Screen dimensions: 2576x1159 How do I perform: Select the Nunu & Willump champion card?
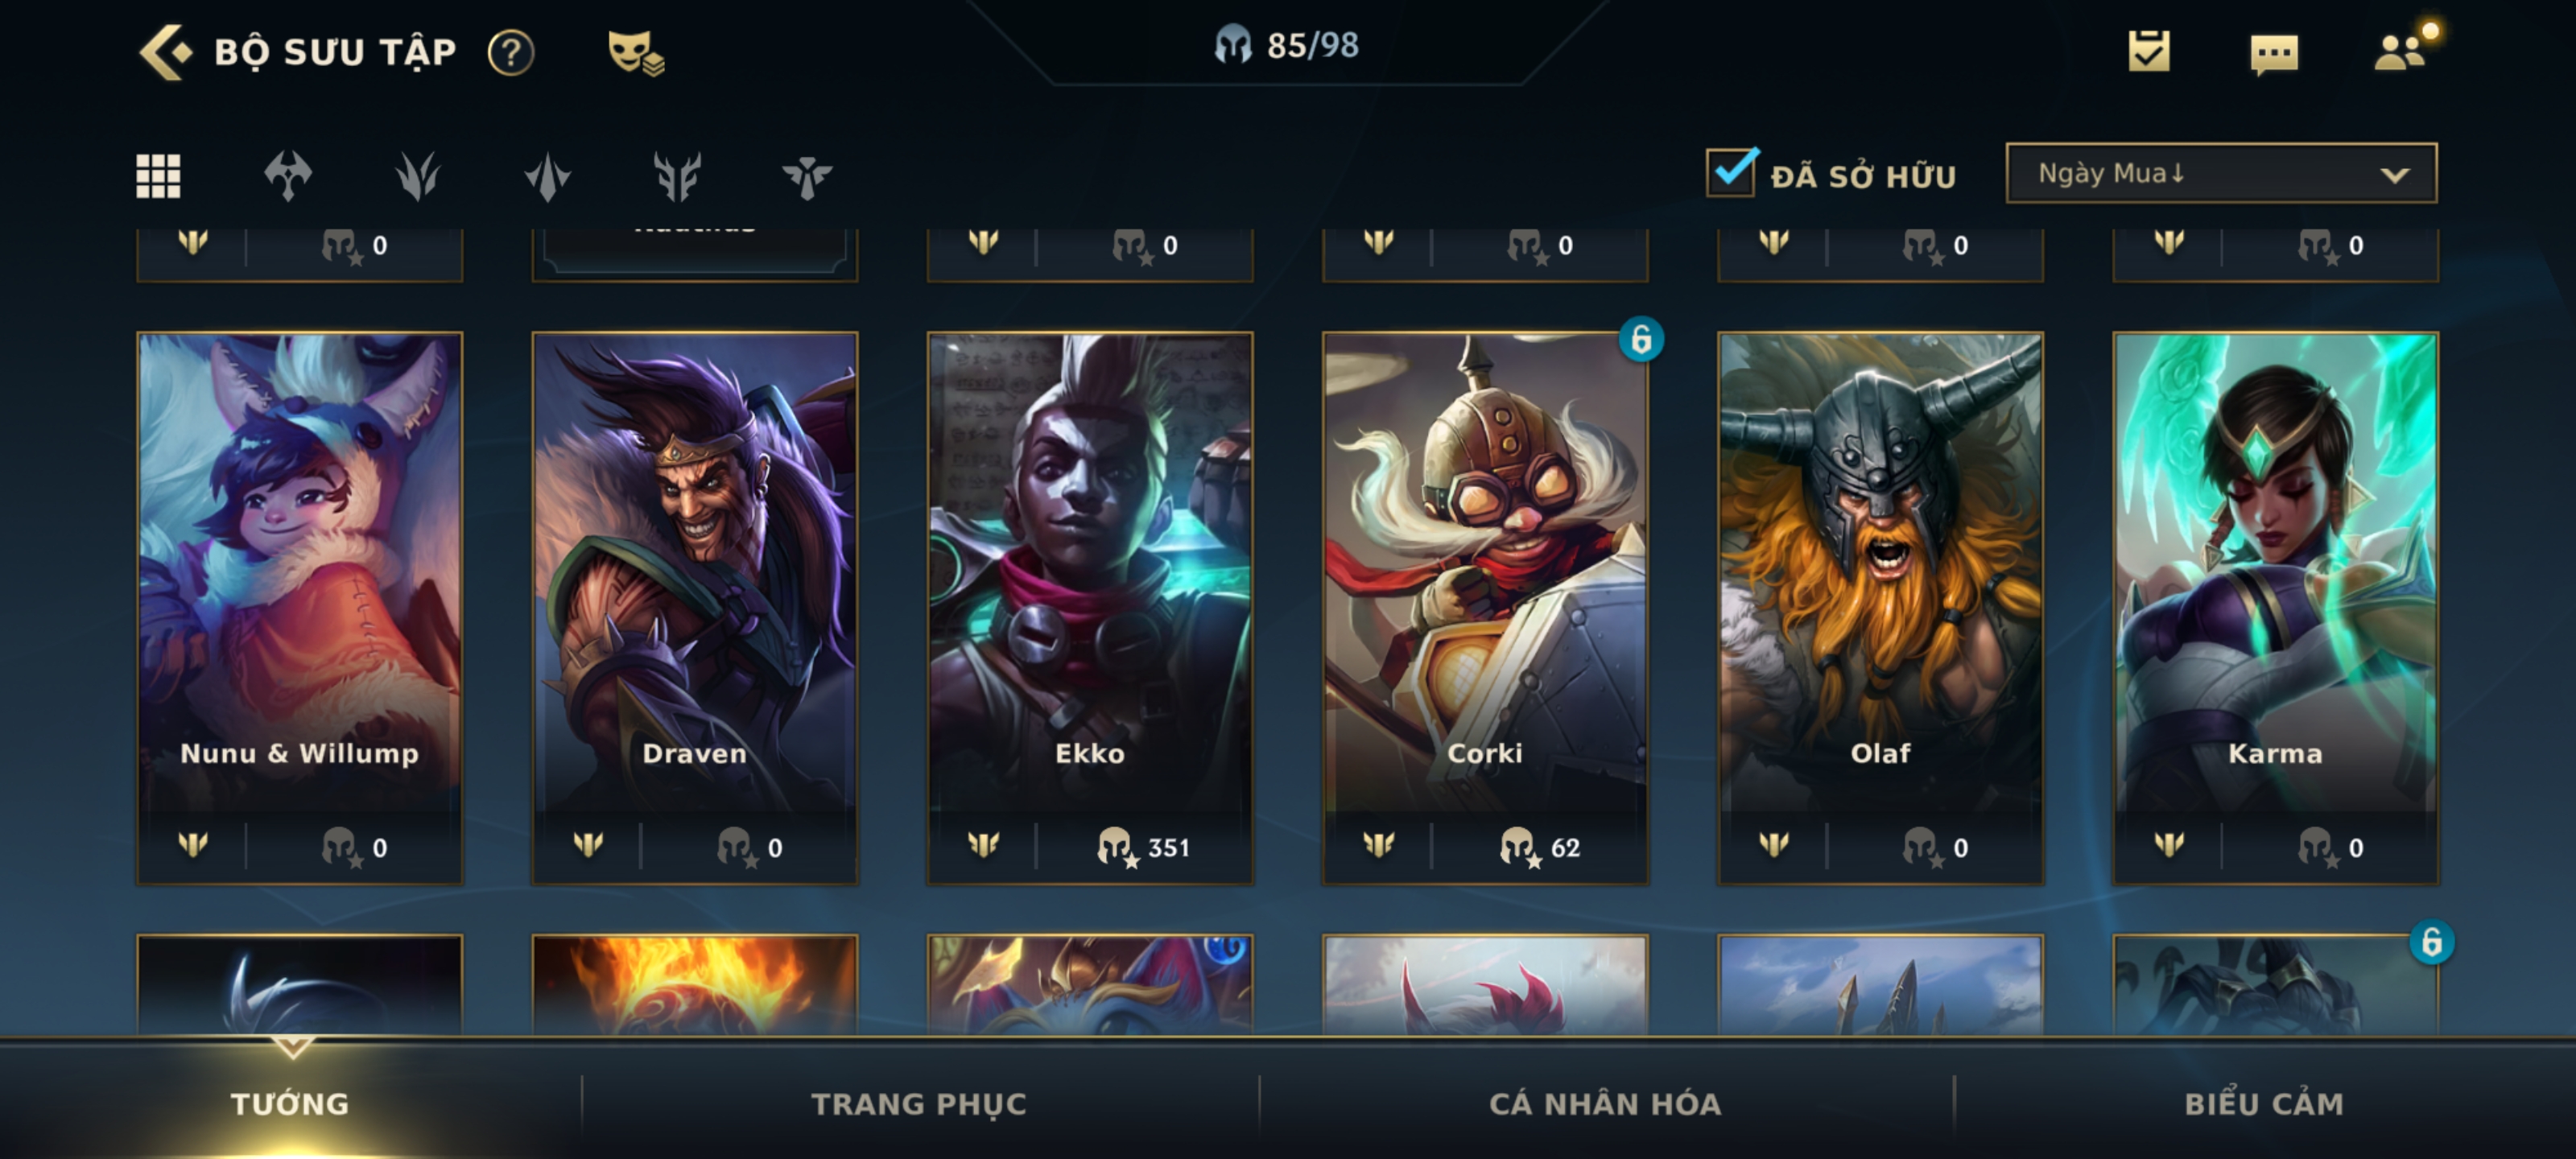(x=300, y=608)
